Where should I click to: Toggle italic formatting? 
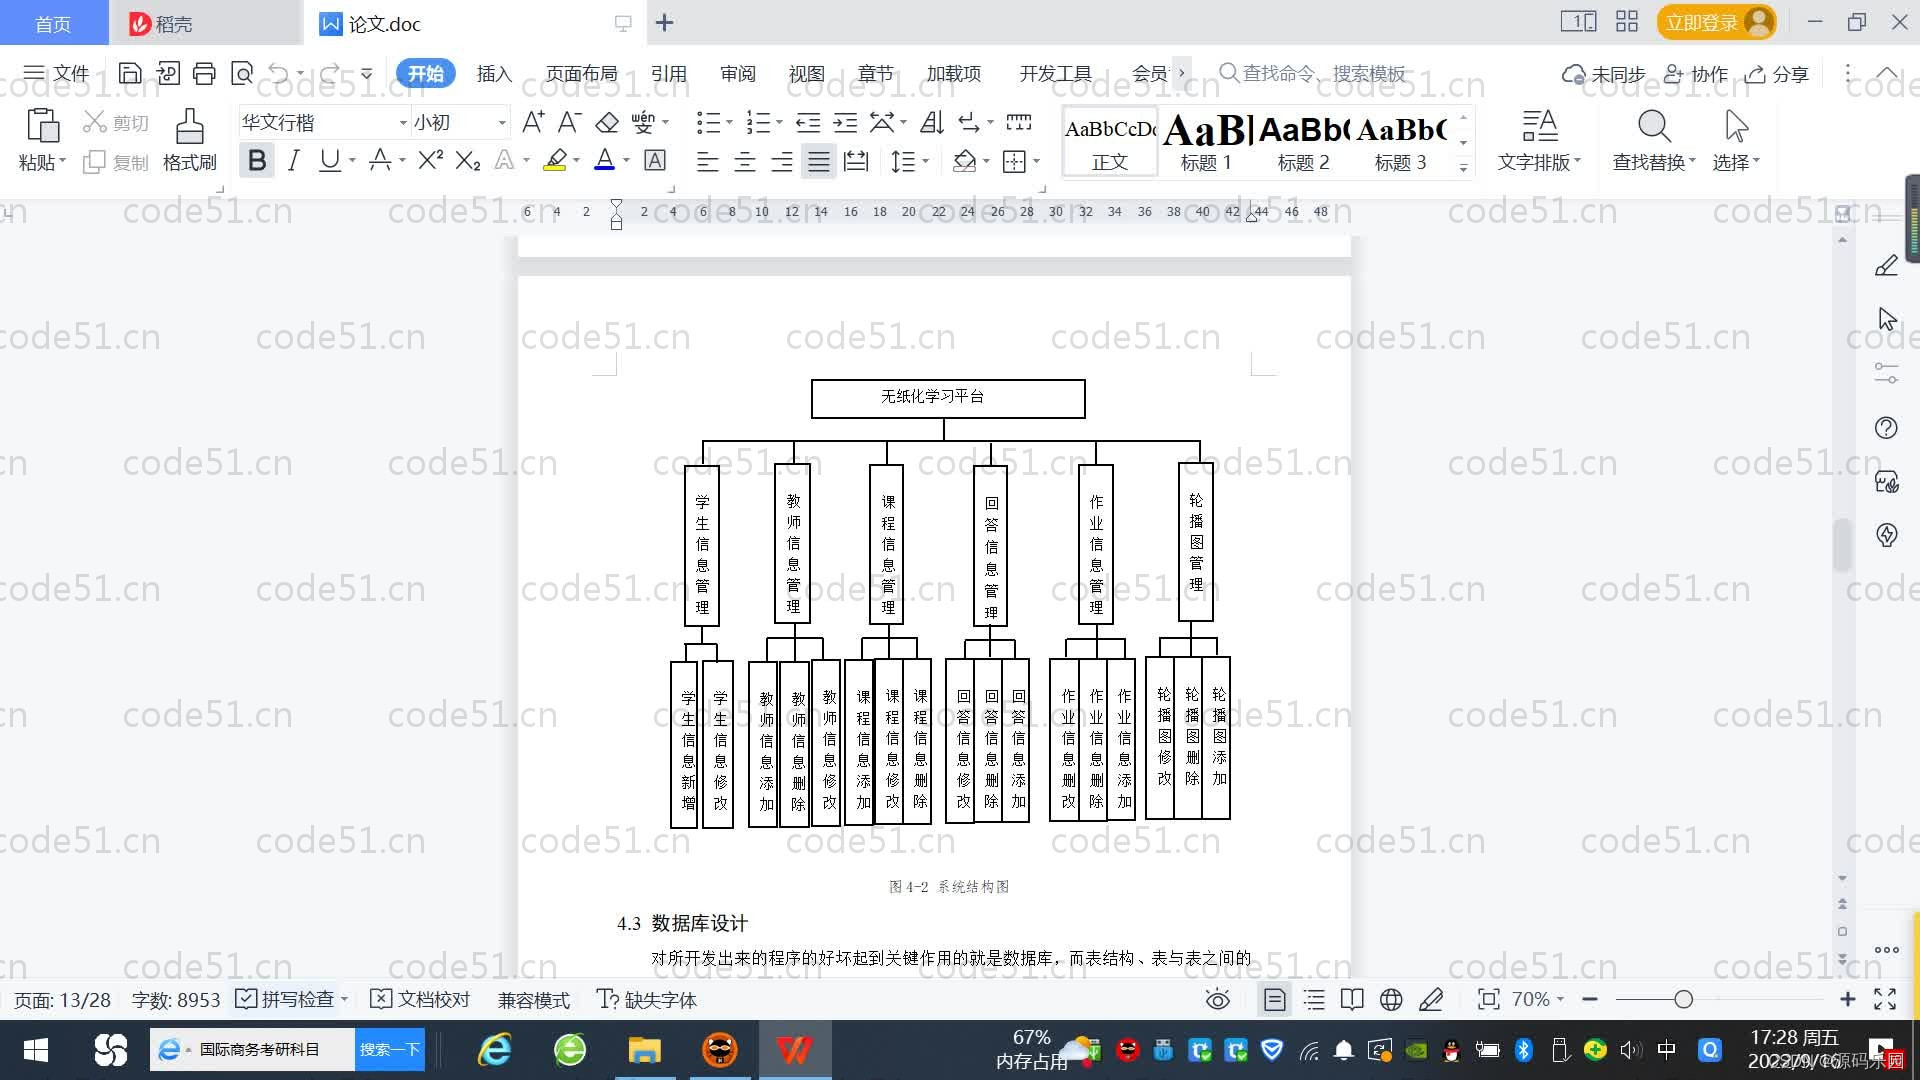(x=293, y=160)
